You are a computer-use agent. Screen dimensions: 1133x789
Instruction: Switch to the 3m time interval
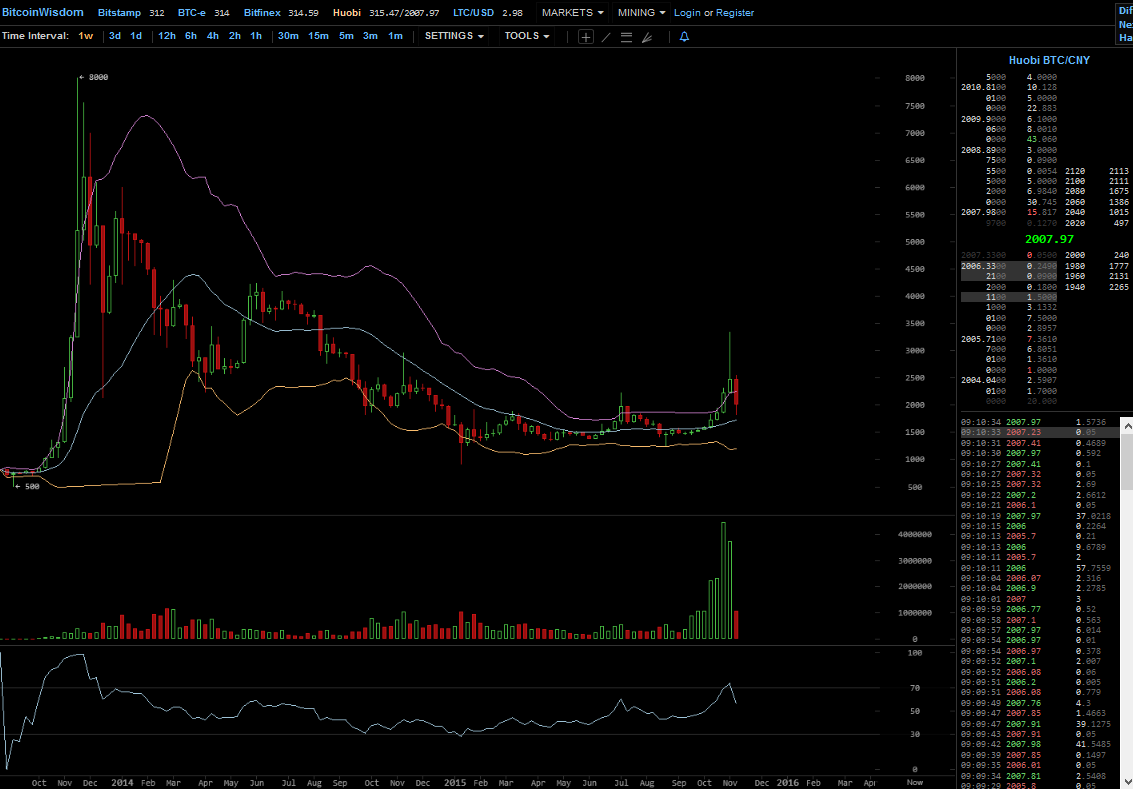pos(370,35)
